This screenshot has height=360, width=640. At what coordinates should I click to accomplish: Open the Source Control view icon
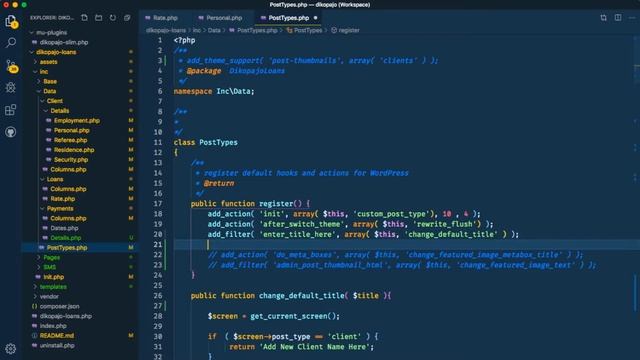pos(11,65)
